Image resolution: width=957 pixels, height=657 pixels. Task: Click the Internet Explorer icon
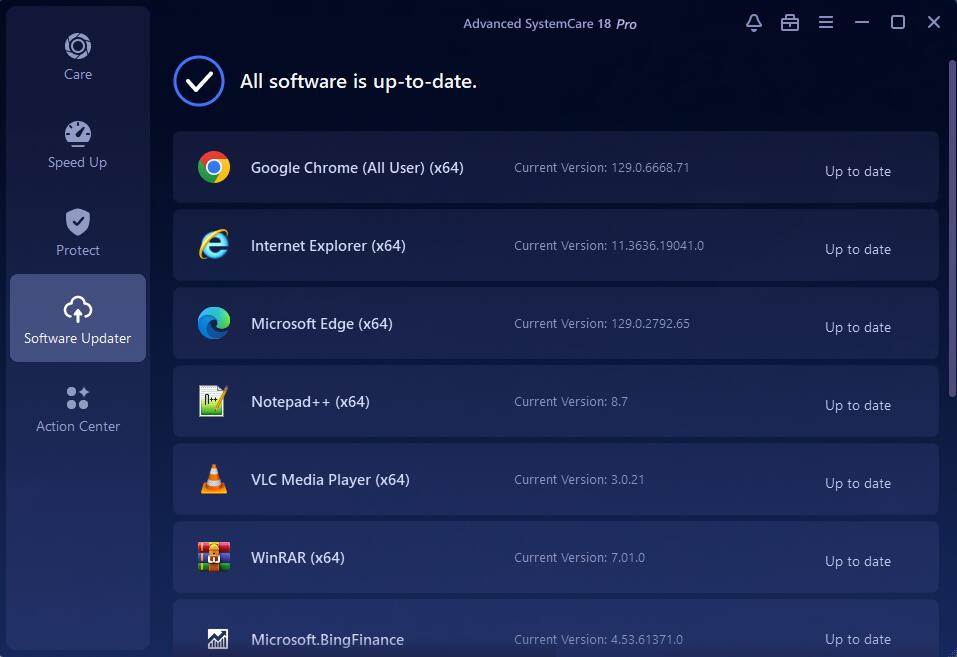point(214,245)
